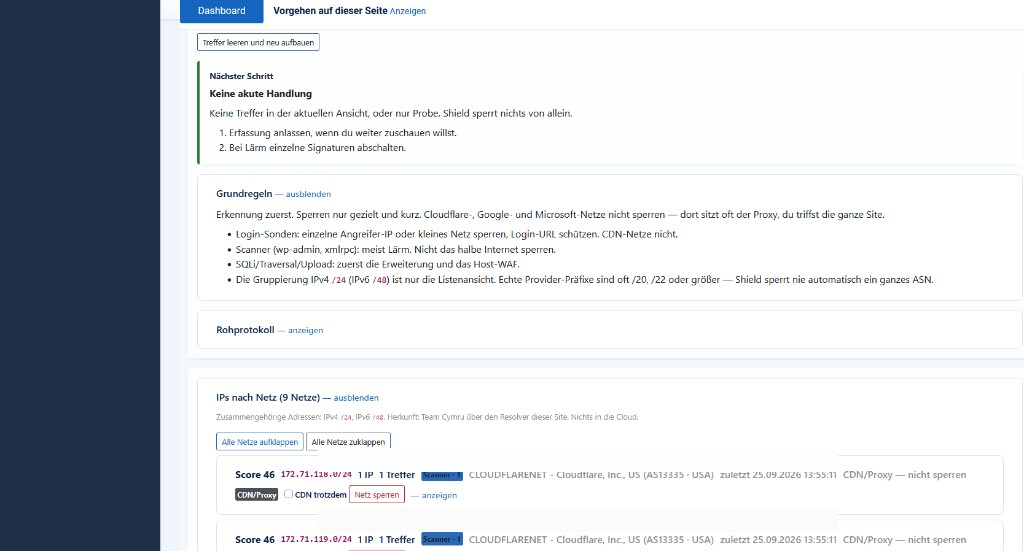Click the Anzeigen link beside Vorgehen auf dieser Seite
The width and height of the screenshot is (1024, 551).
[x=408, y=11]
